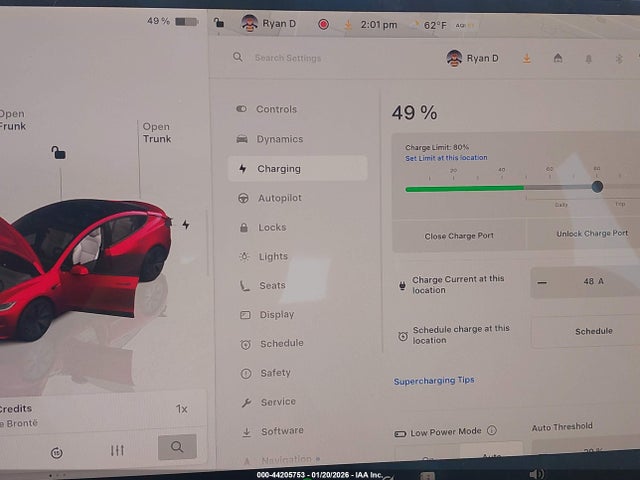Tap the 15-second rewind icon

(x=56, y=453)
